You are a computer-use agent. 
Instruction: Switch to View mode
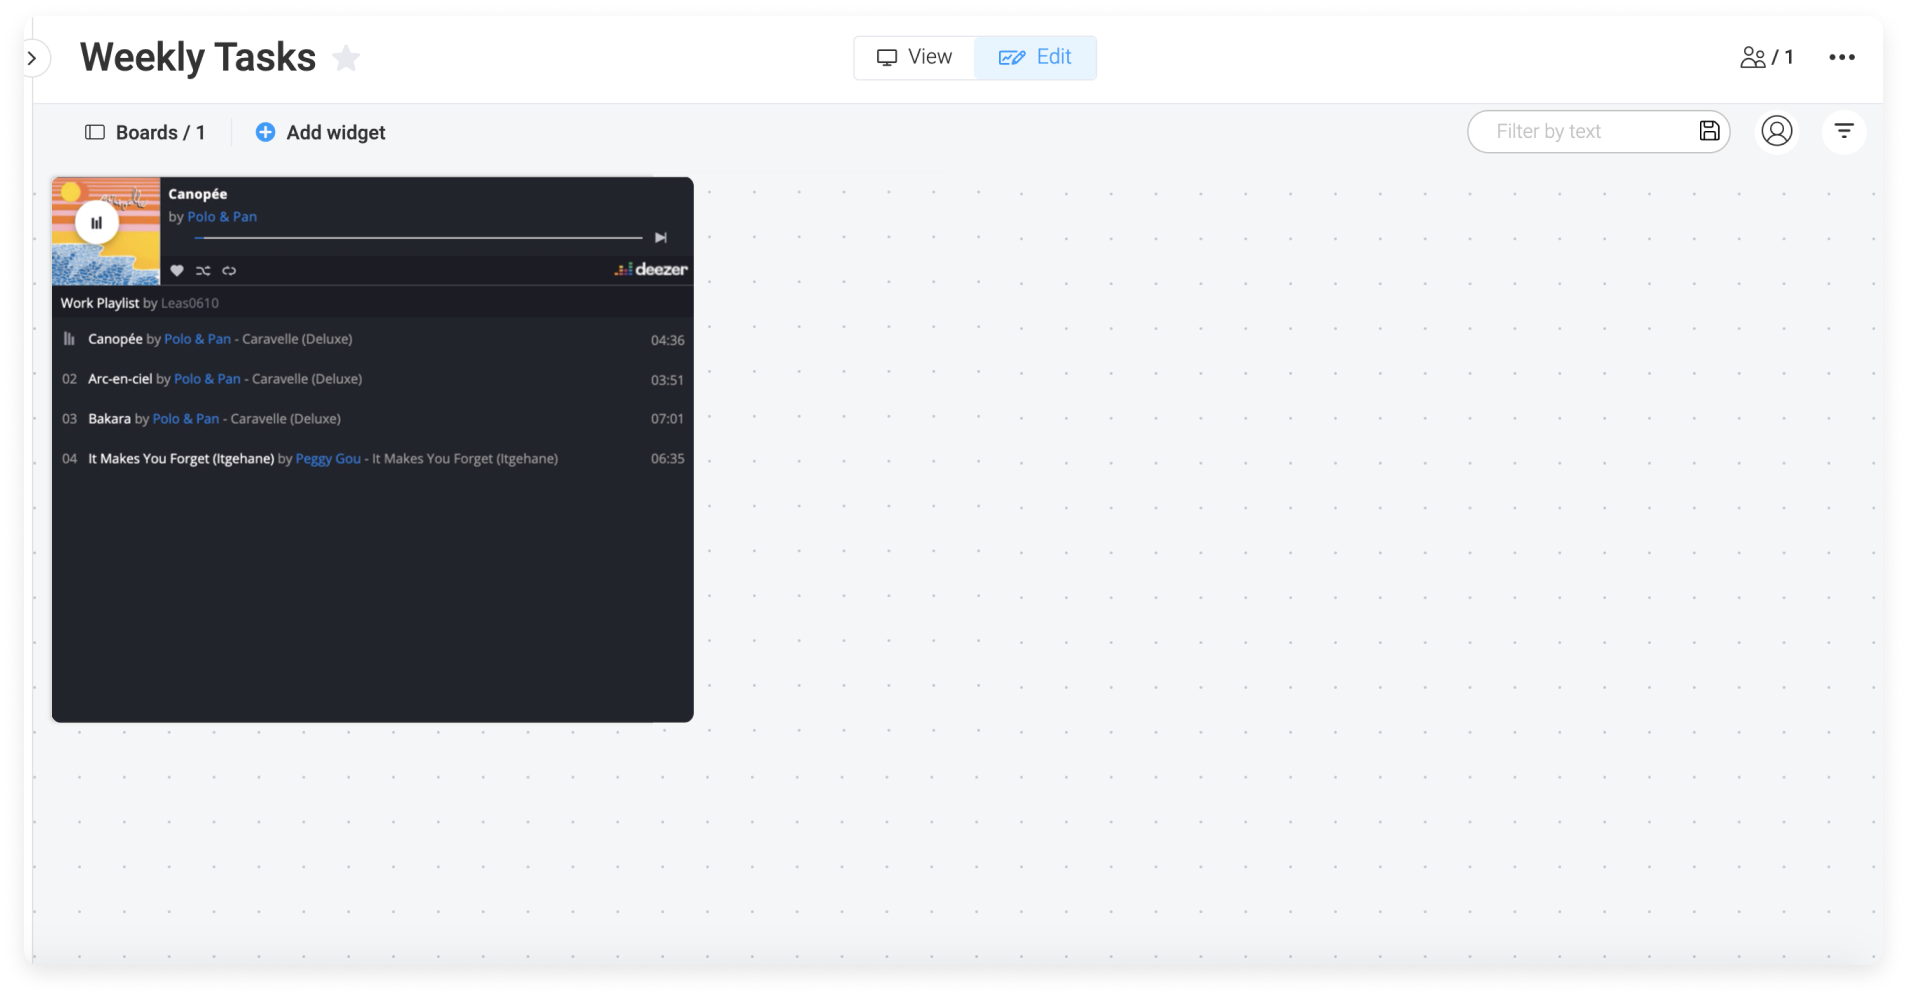coord(914,57)
